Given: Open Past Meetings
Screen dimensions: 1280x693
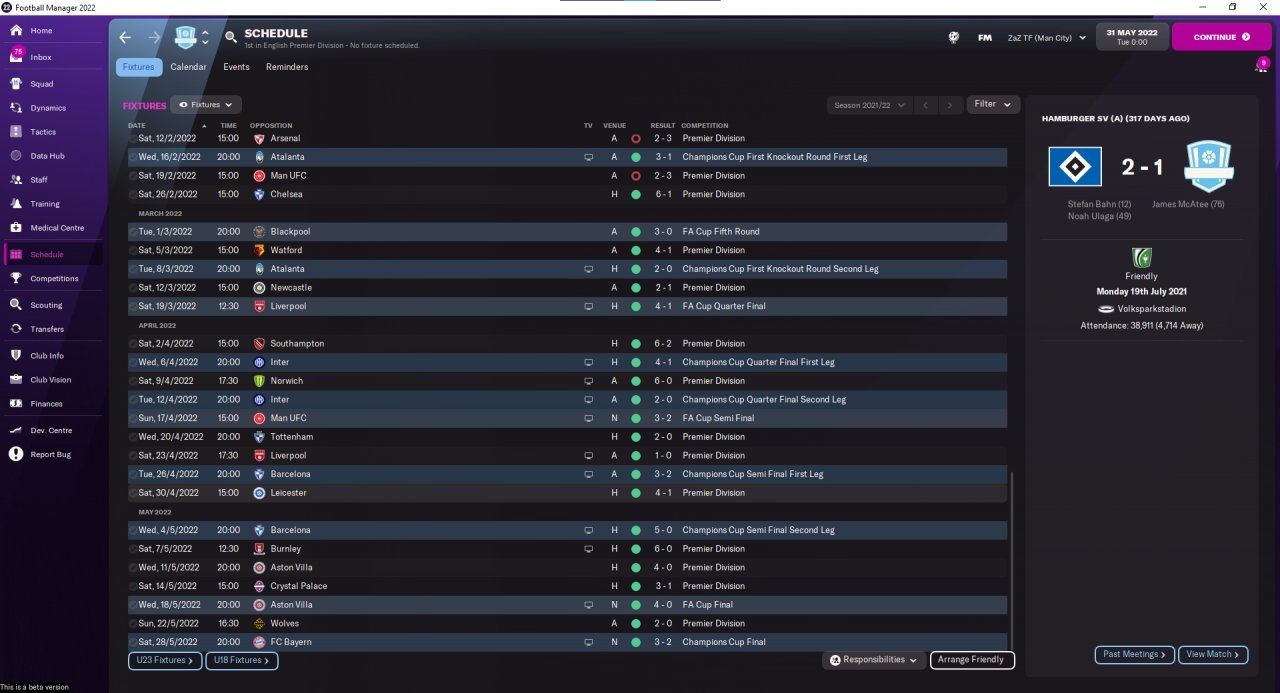Looking at the screenshot, I should 1135,654.
